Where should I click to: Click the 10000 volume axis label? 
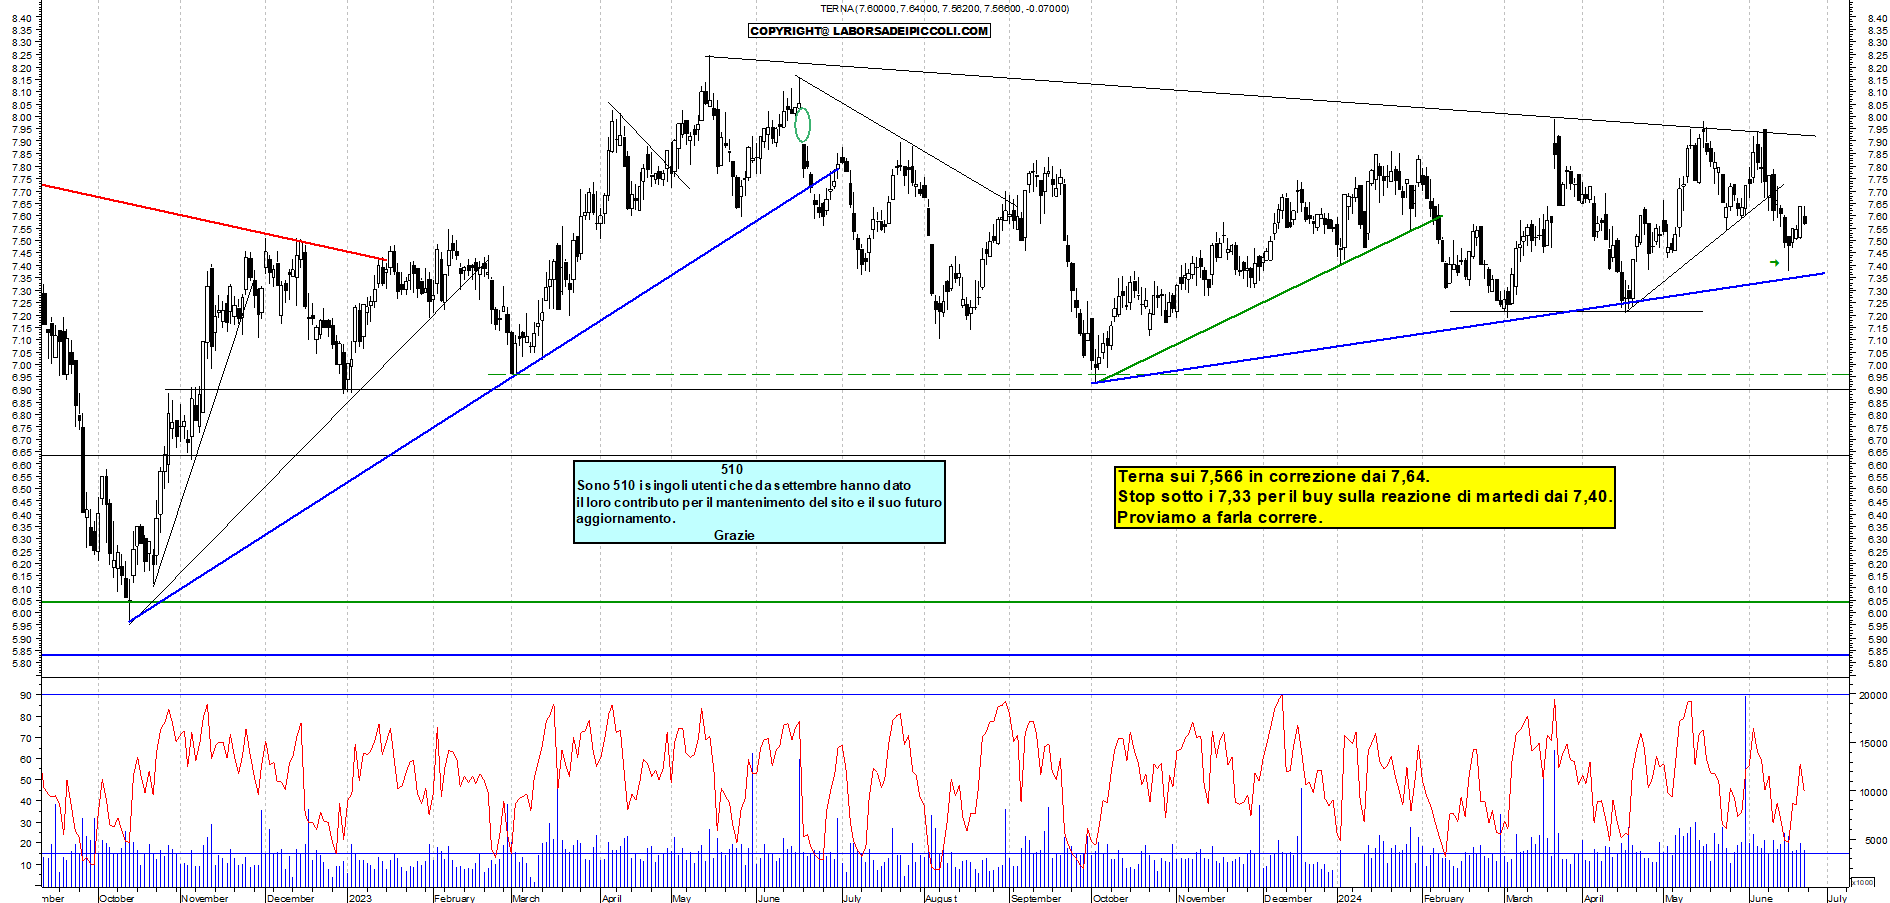coord(1873,792)
